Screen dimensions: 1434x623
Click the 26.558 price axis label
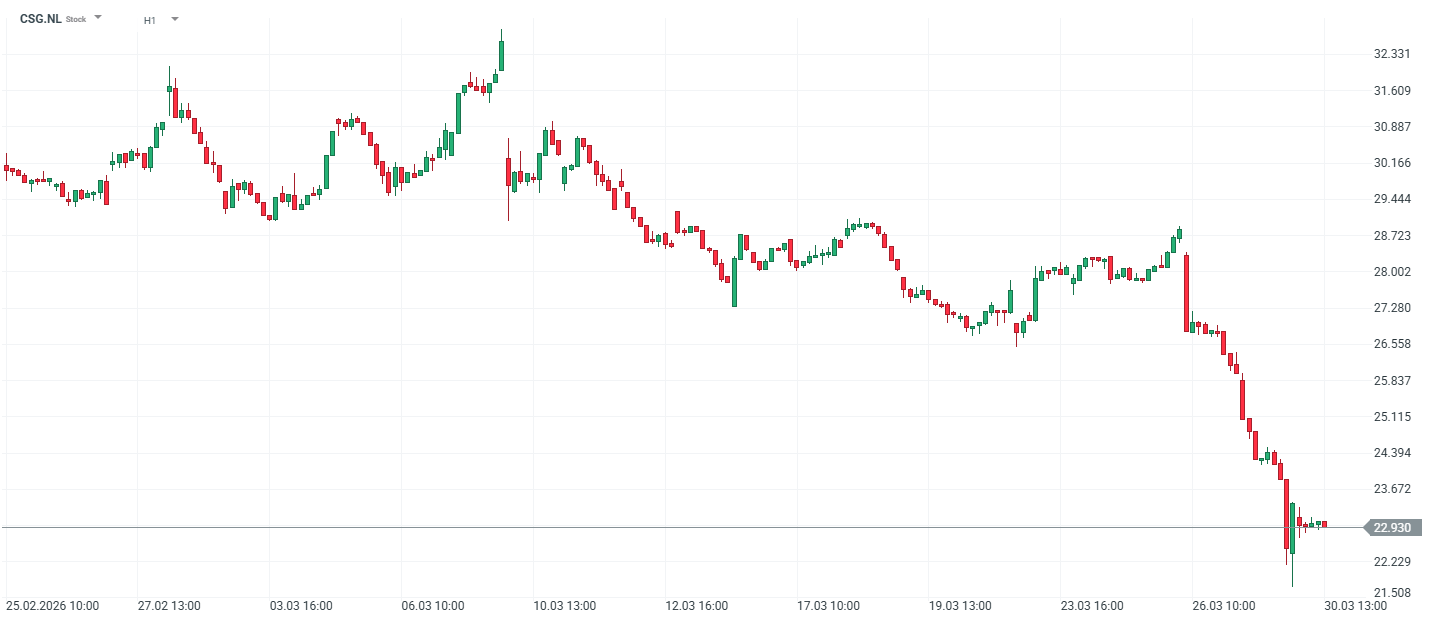pos(1391,344)
